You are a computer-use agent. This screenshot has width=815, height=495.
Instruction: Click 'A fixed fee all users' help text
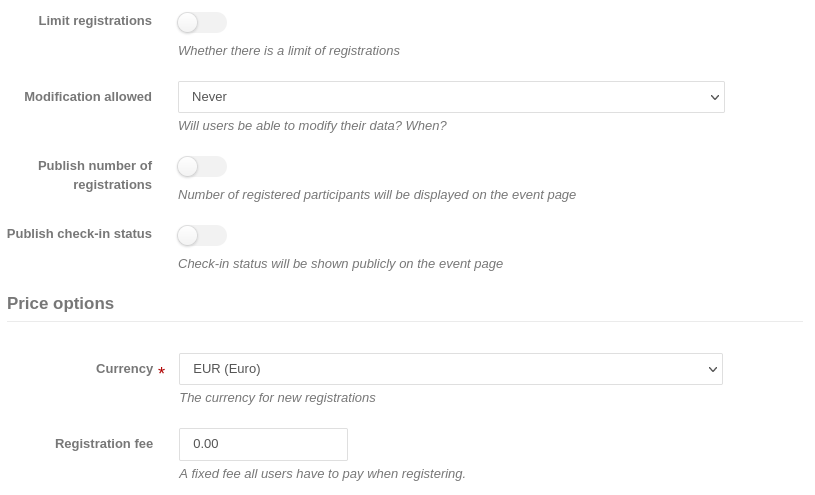[322, 474]
